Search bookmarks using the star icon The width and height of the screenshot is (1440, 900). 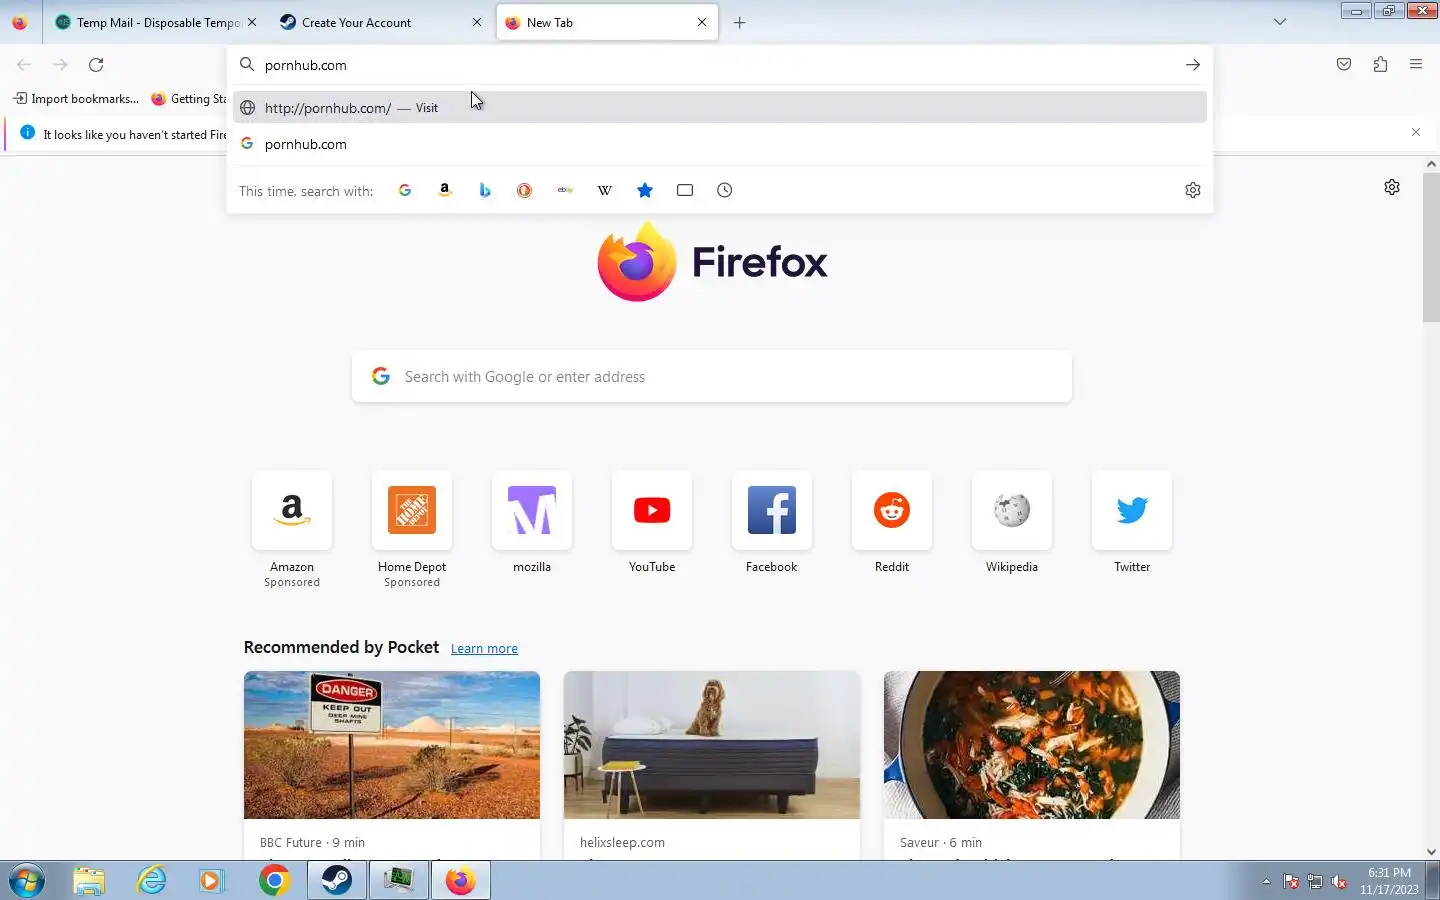click(645, 190)
